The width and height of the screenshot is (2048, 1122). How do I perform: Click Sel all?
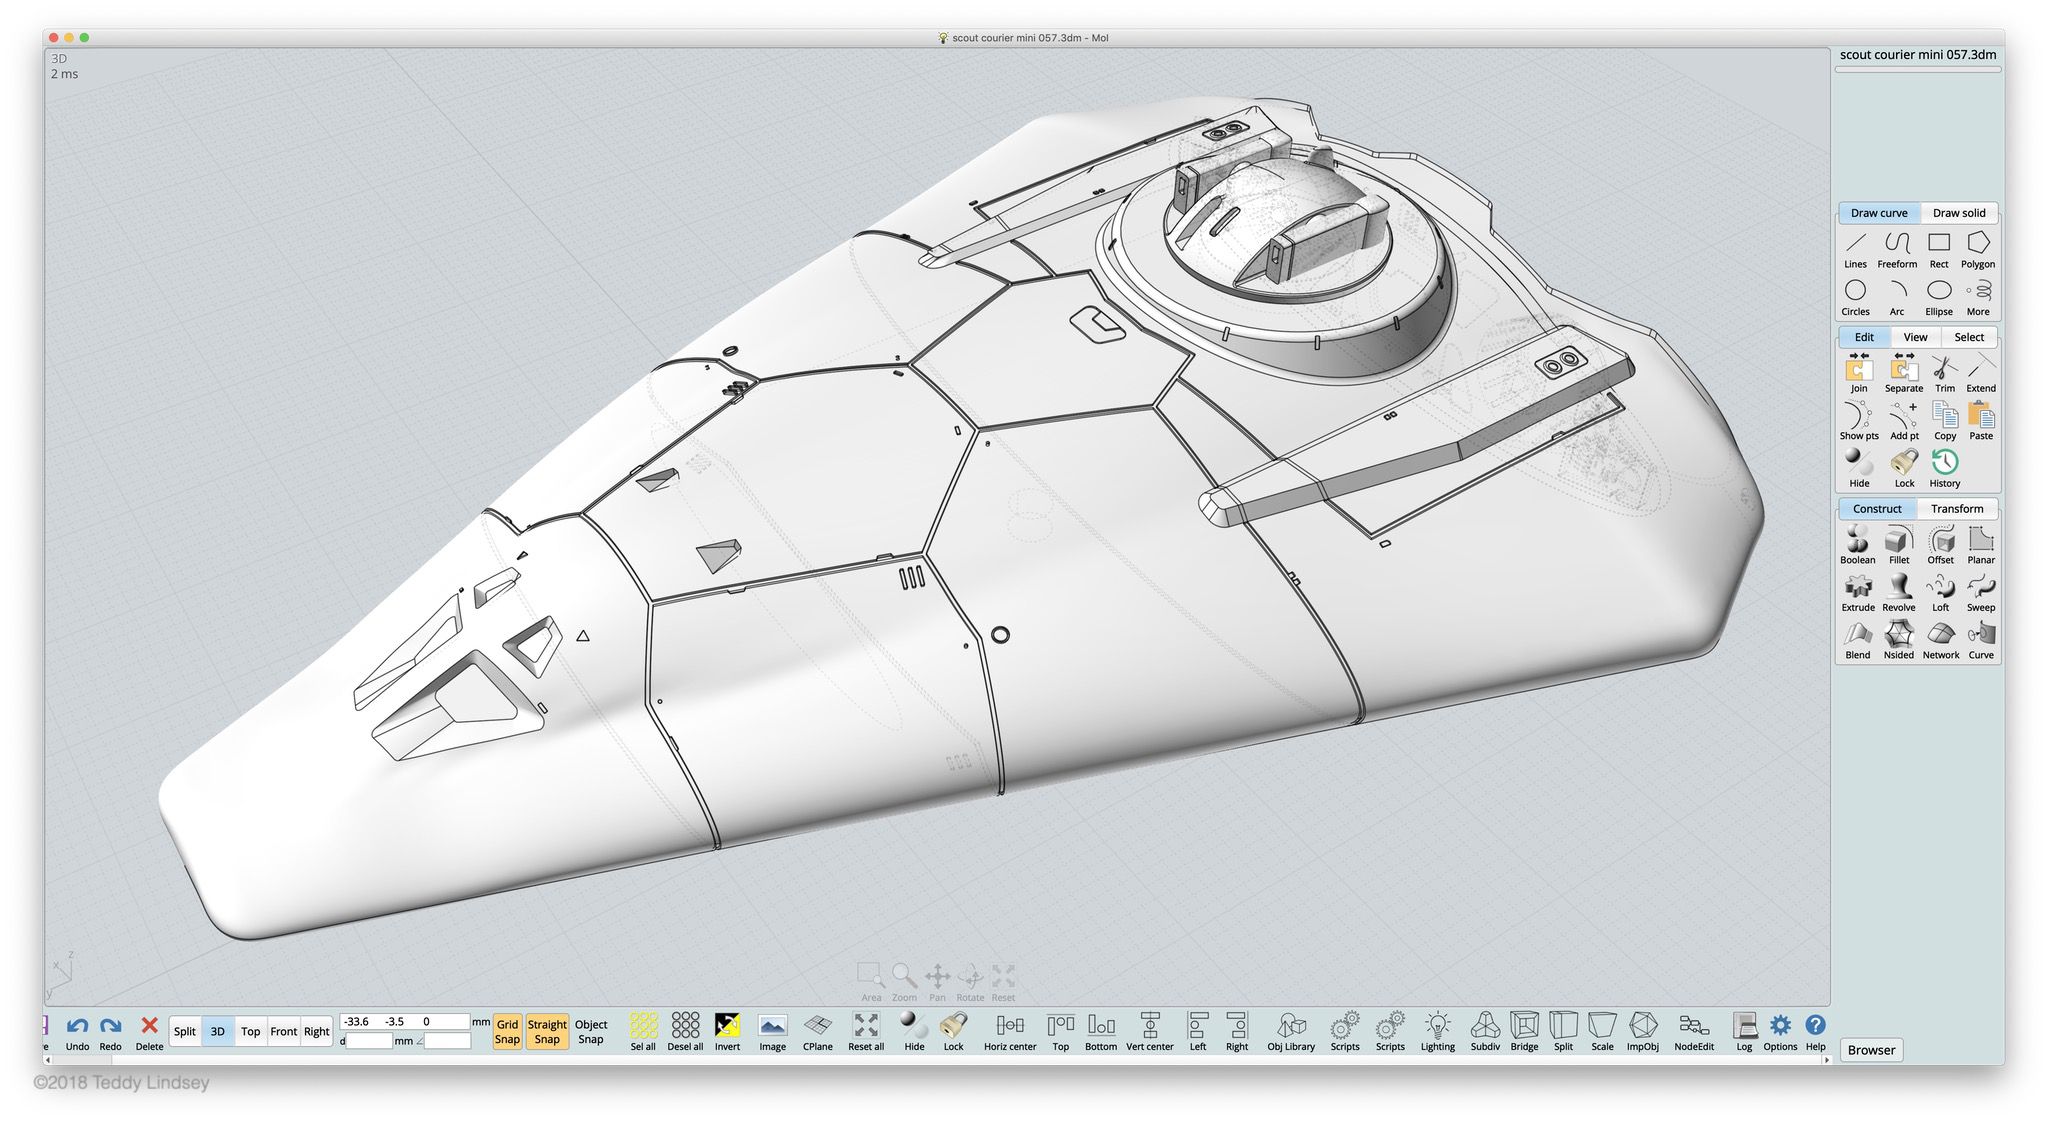pos(643,1033)
